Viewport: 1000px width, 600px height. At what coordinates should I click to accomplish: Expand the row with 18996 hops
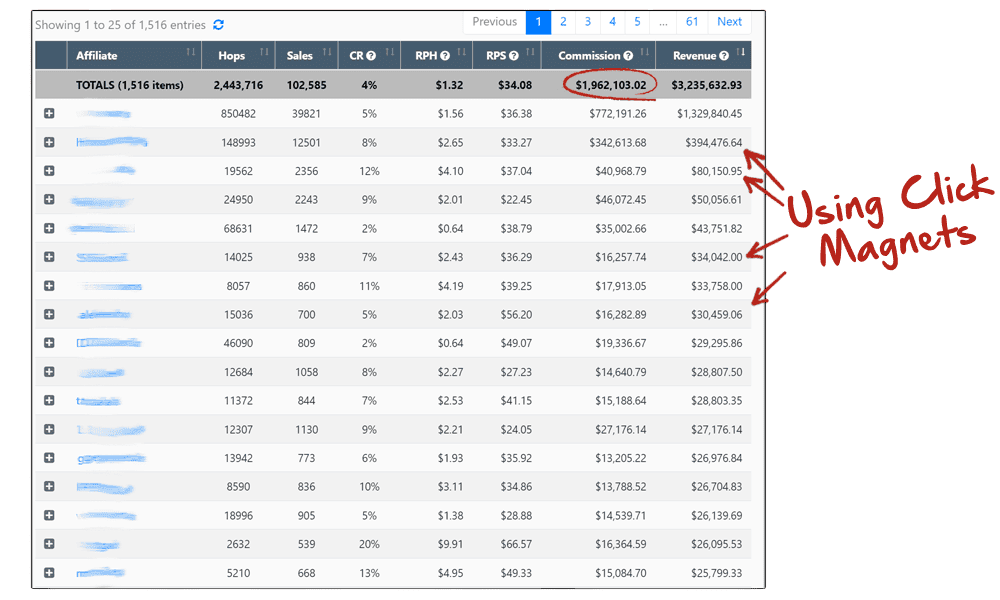49,515
